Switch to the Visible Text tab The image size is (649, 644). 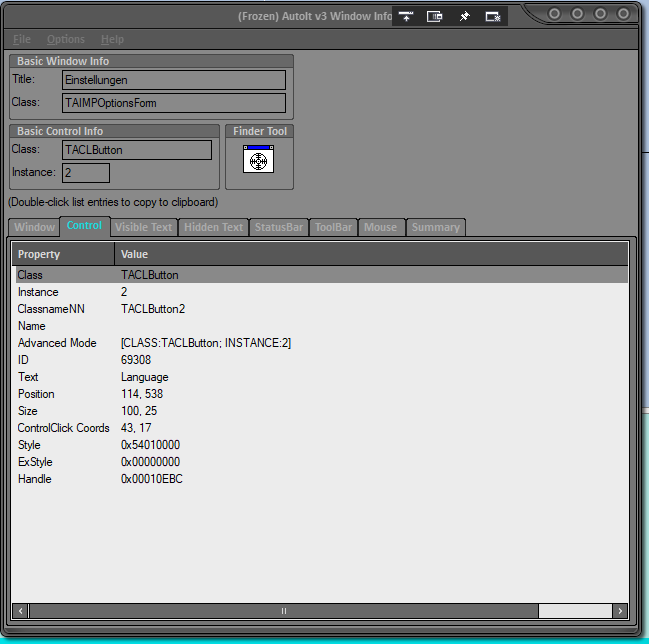143,227
